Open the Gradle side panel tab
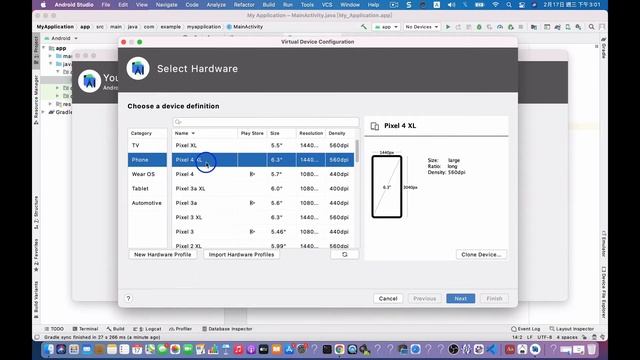640x360 pixels. (x=604, y=47)
